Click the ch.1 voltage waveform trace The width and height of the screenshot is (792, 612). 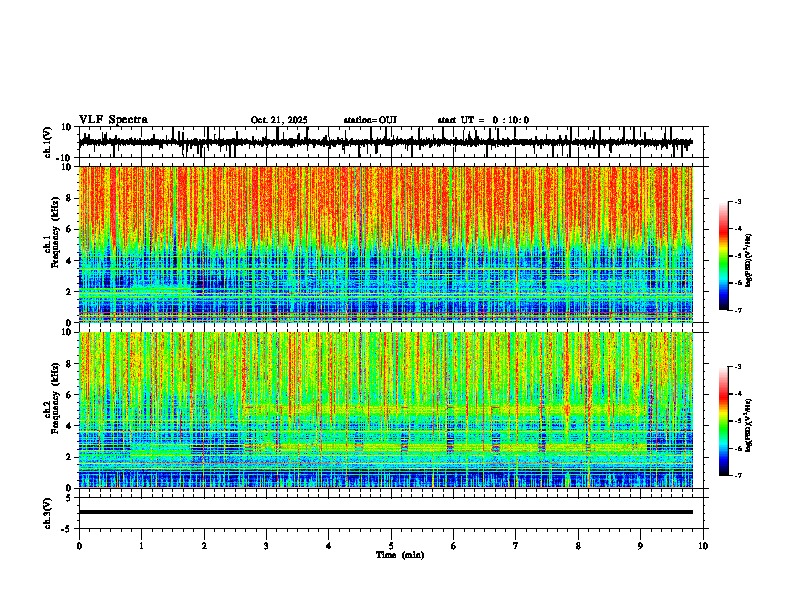click(x=386, y=142)
